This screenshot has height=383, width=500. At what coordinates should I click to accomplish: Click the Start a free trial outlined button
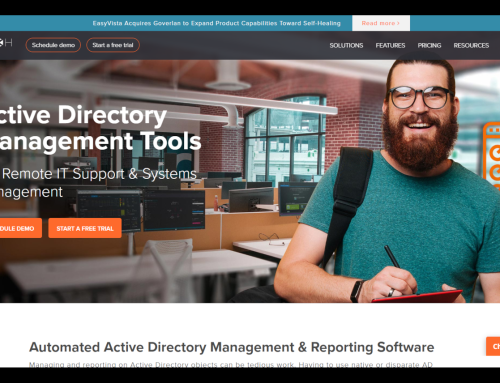[113, 45]
